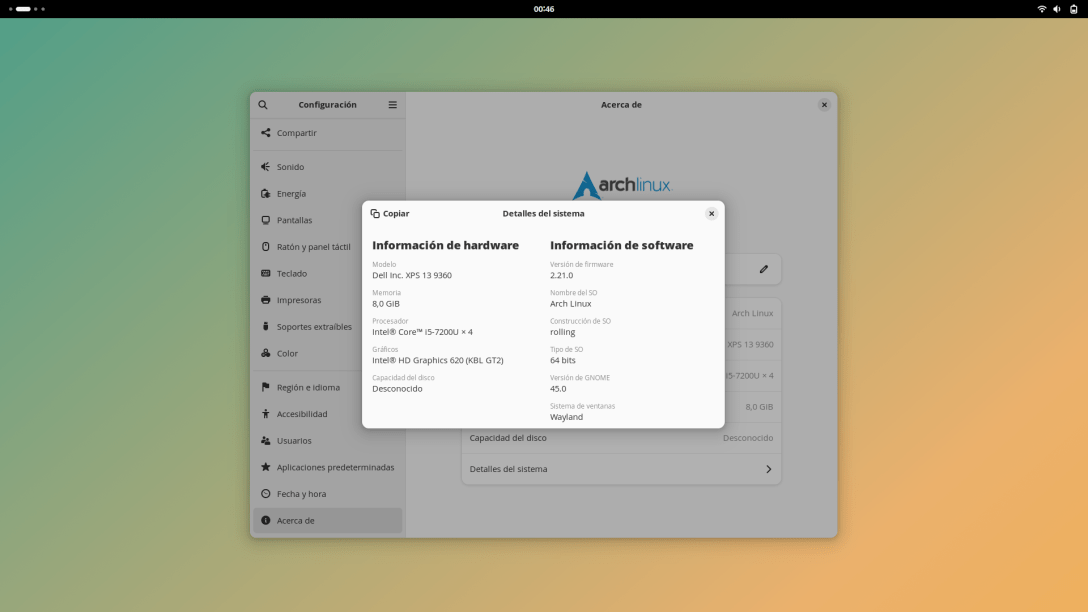Click the Capacidad del disco row in Acerca de

coord(621,438)
